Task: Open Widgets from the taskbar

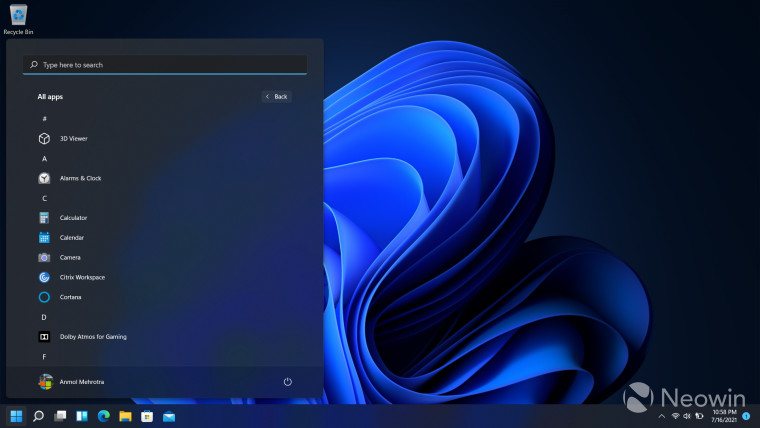Action: pyautogui.click(x=82, y=416)
